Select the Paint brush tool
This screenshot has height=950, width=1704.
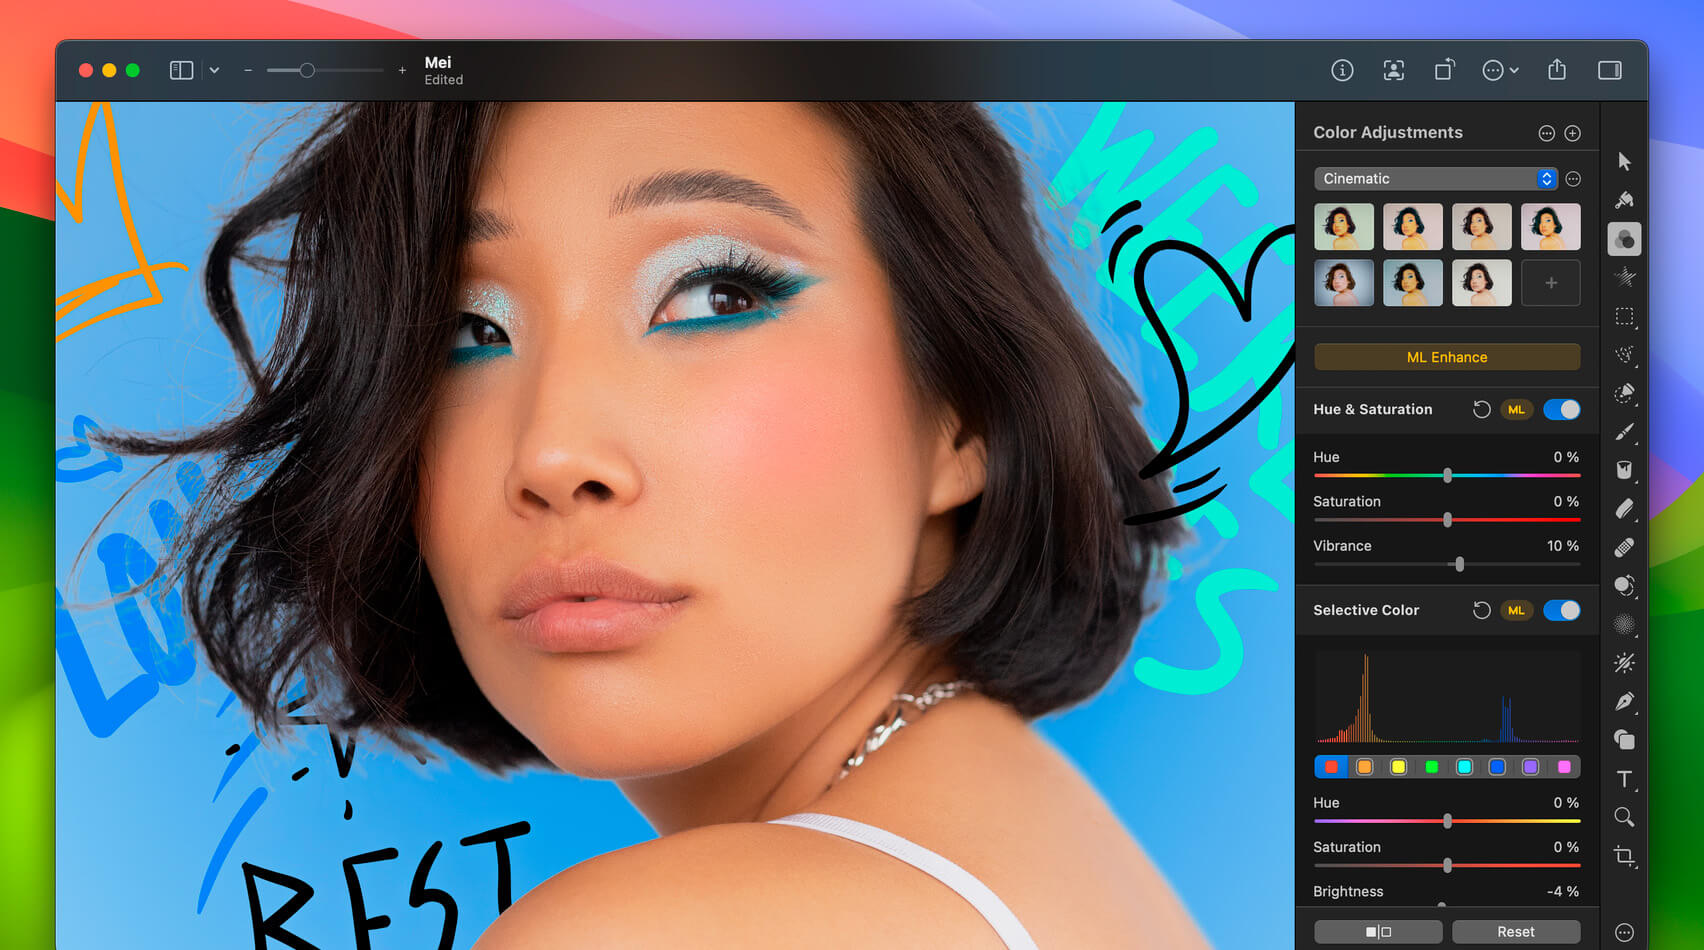coord(1624,432)
